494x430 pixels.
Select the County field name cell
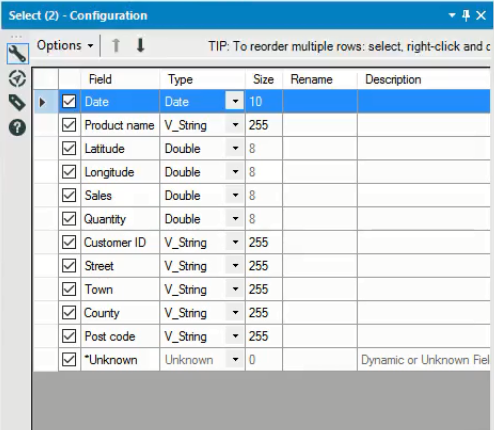click(120, 313)
